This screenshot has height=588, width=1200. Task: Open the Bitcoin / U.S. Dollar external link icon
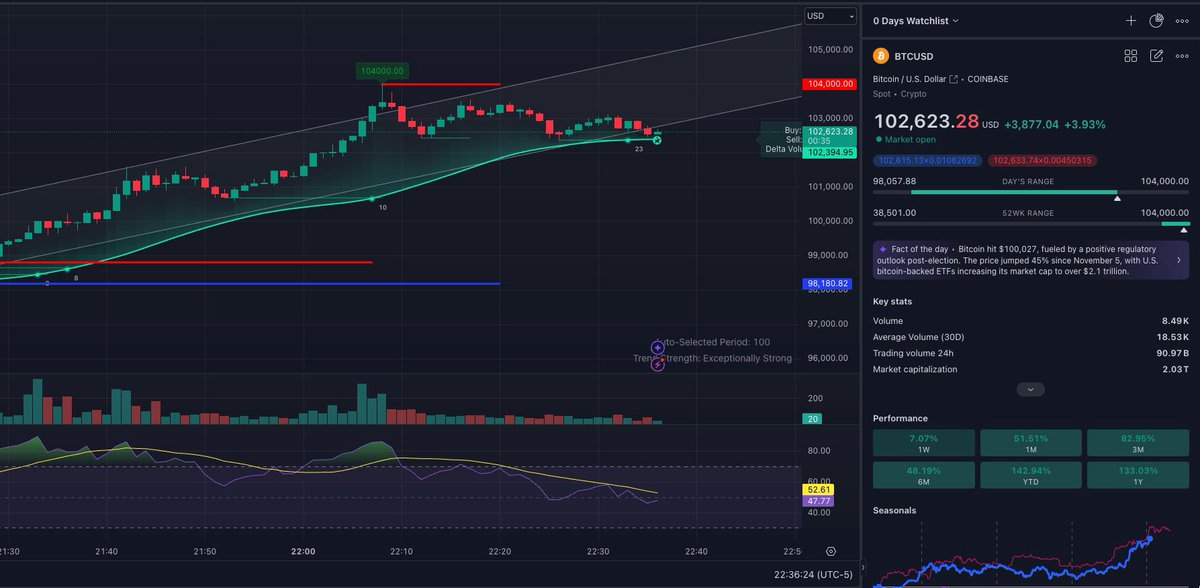point(953,79)
